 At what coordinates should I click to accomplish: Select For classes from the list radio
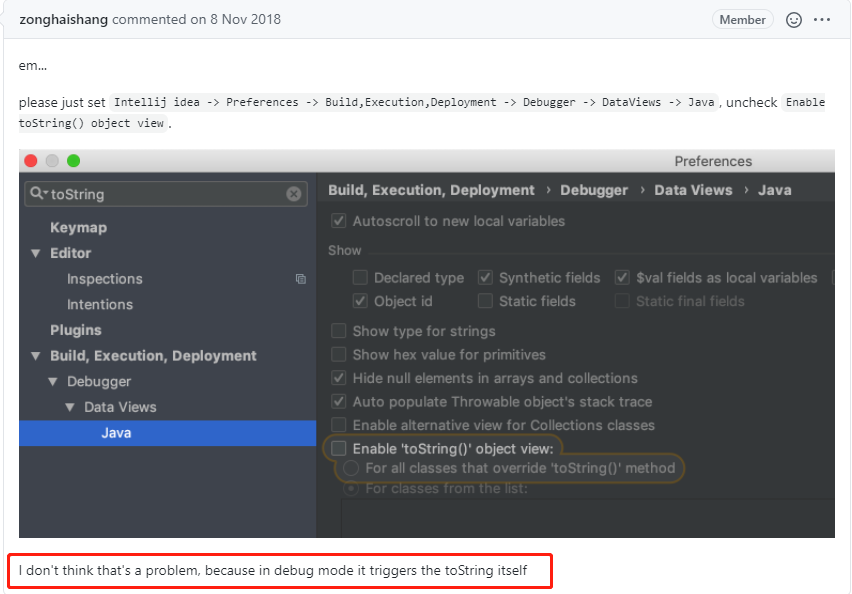[x=351, y=489]
